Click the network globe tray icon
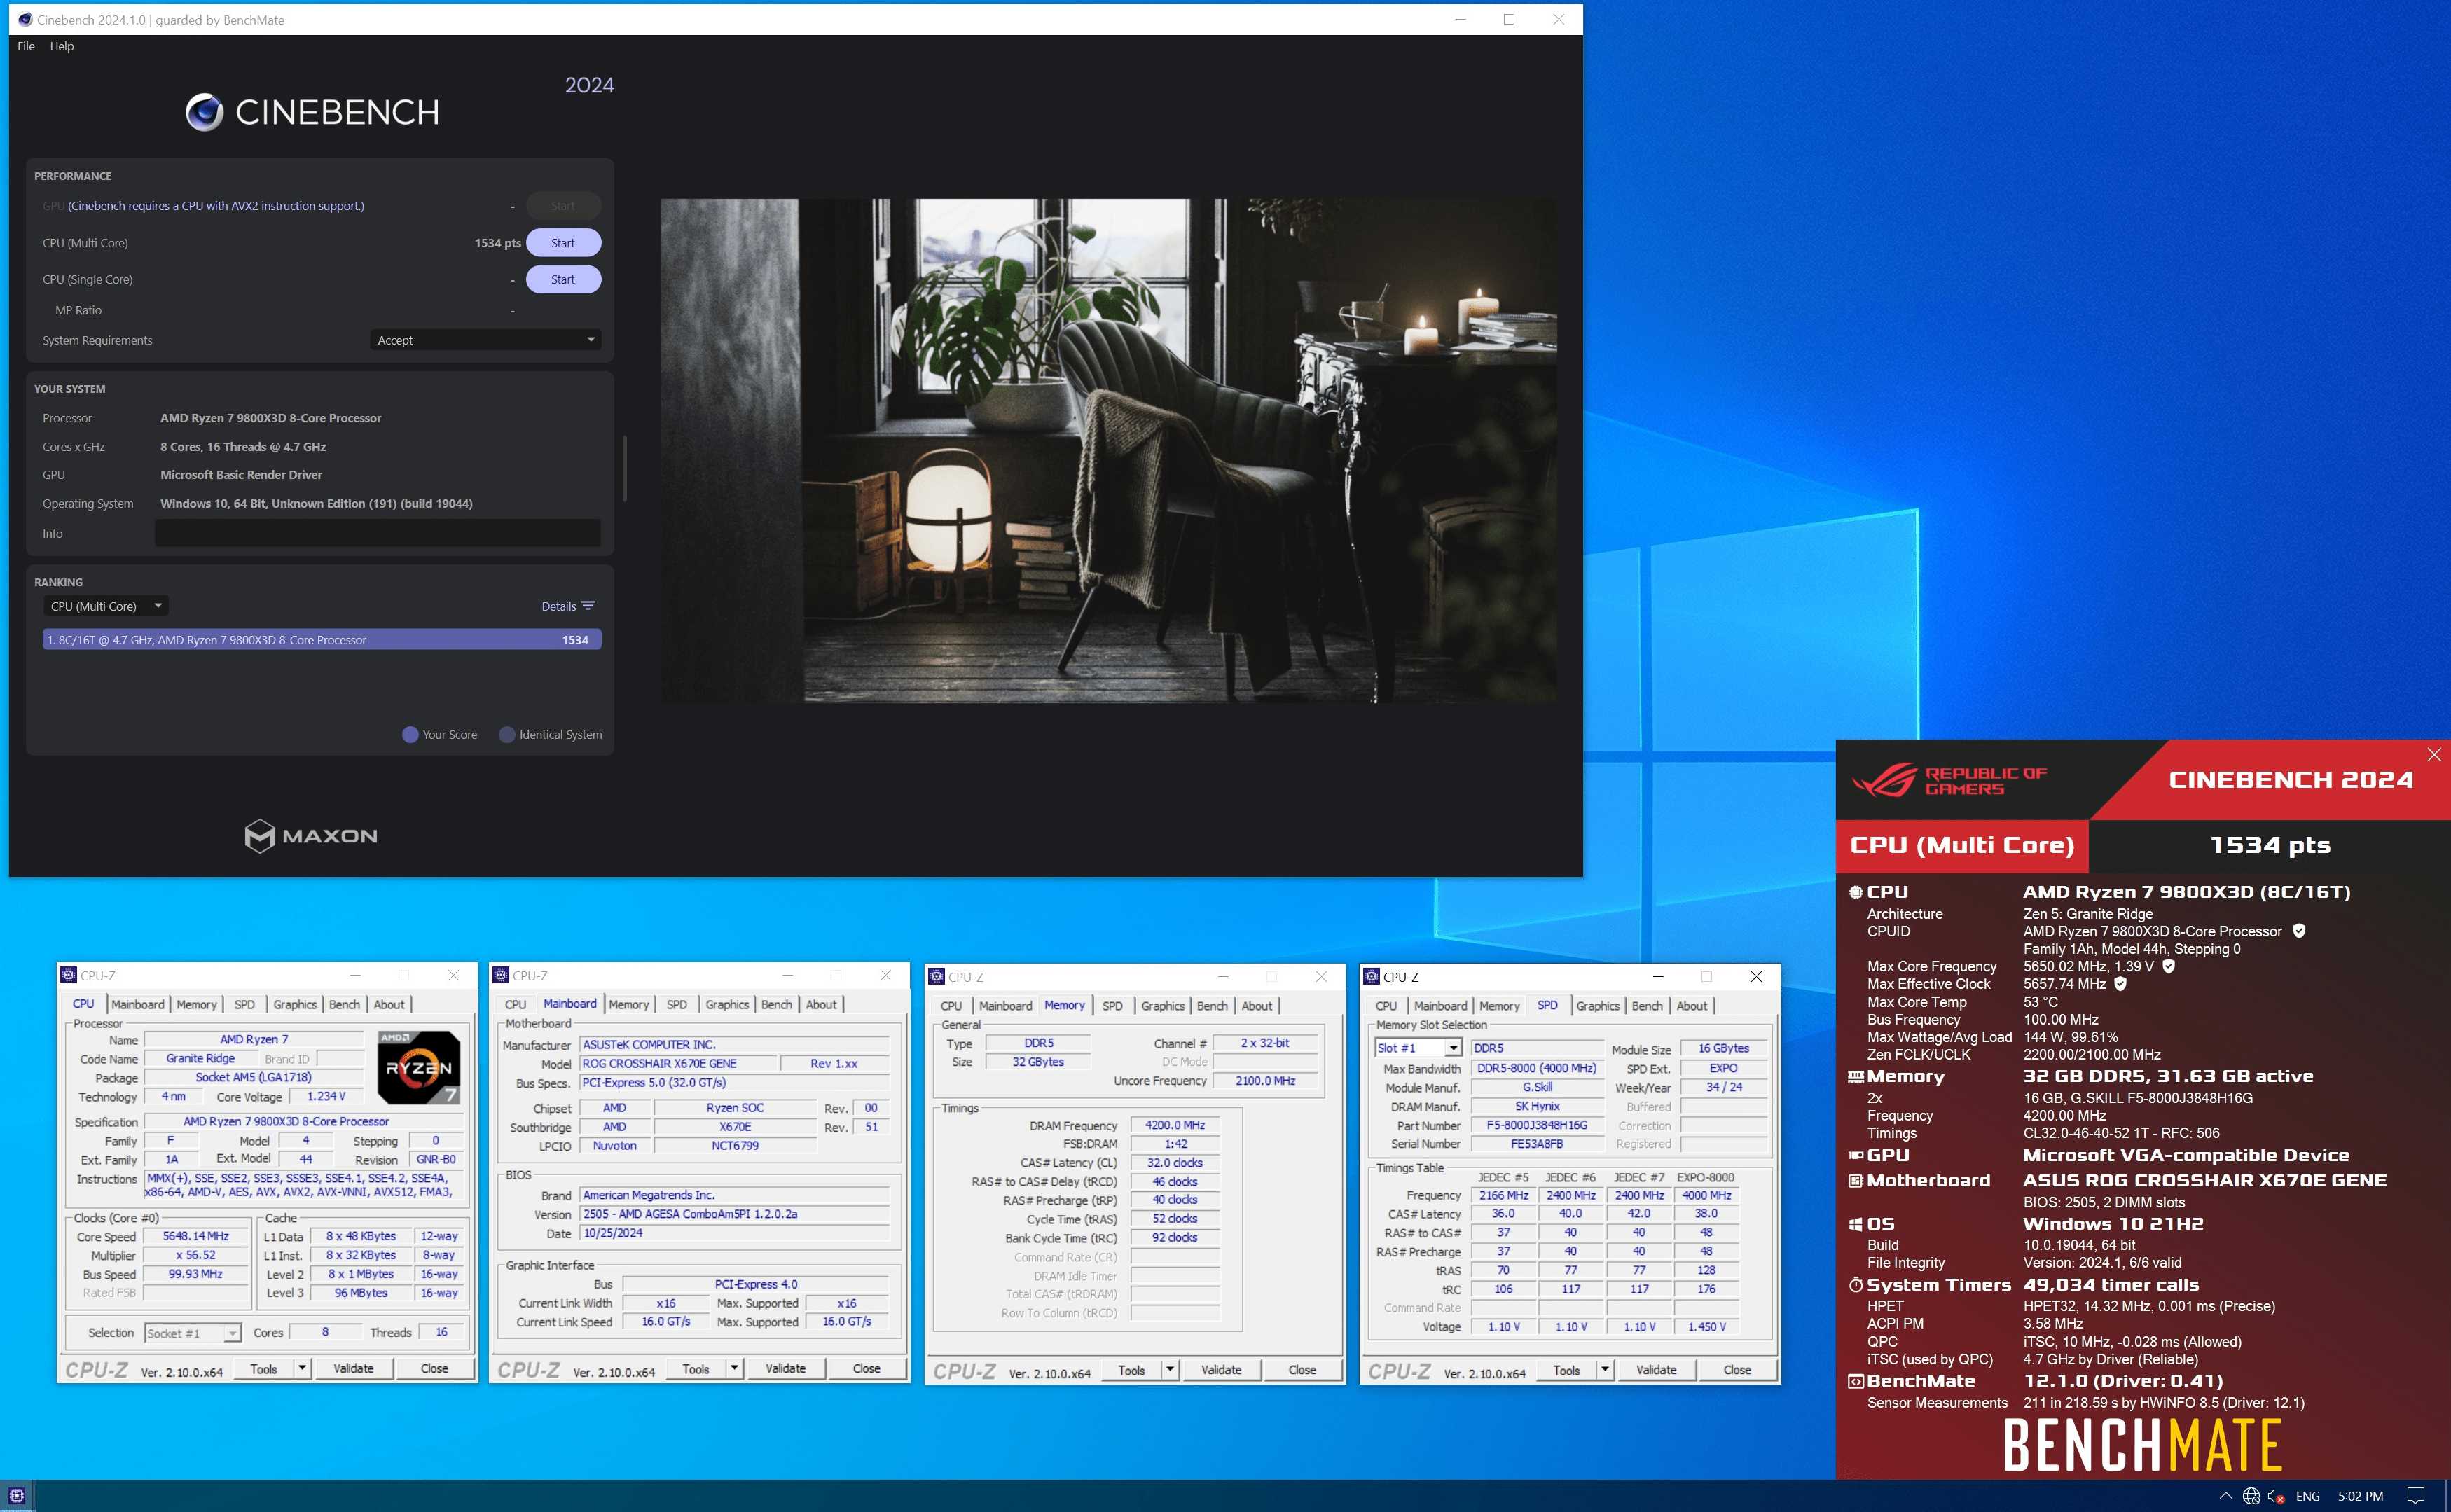The image size is (2451, 1512). [x=2251, y=1496]
